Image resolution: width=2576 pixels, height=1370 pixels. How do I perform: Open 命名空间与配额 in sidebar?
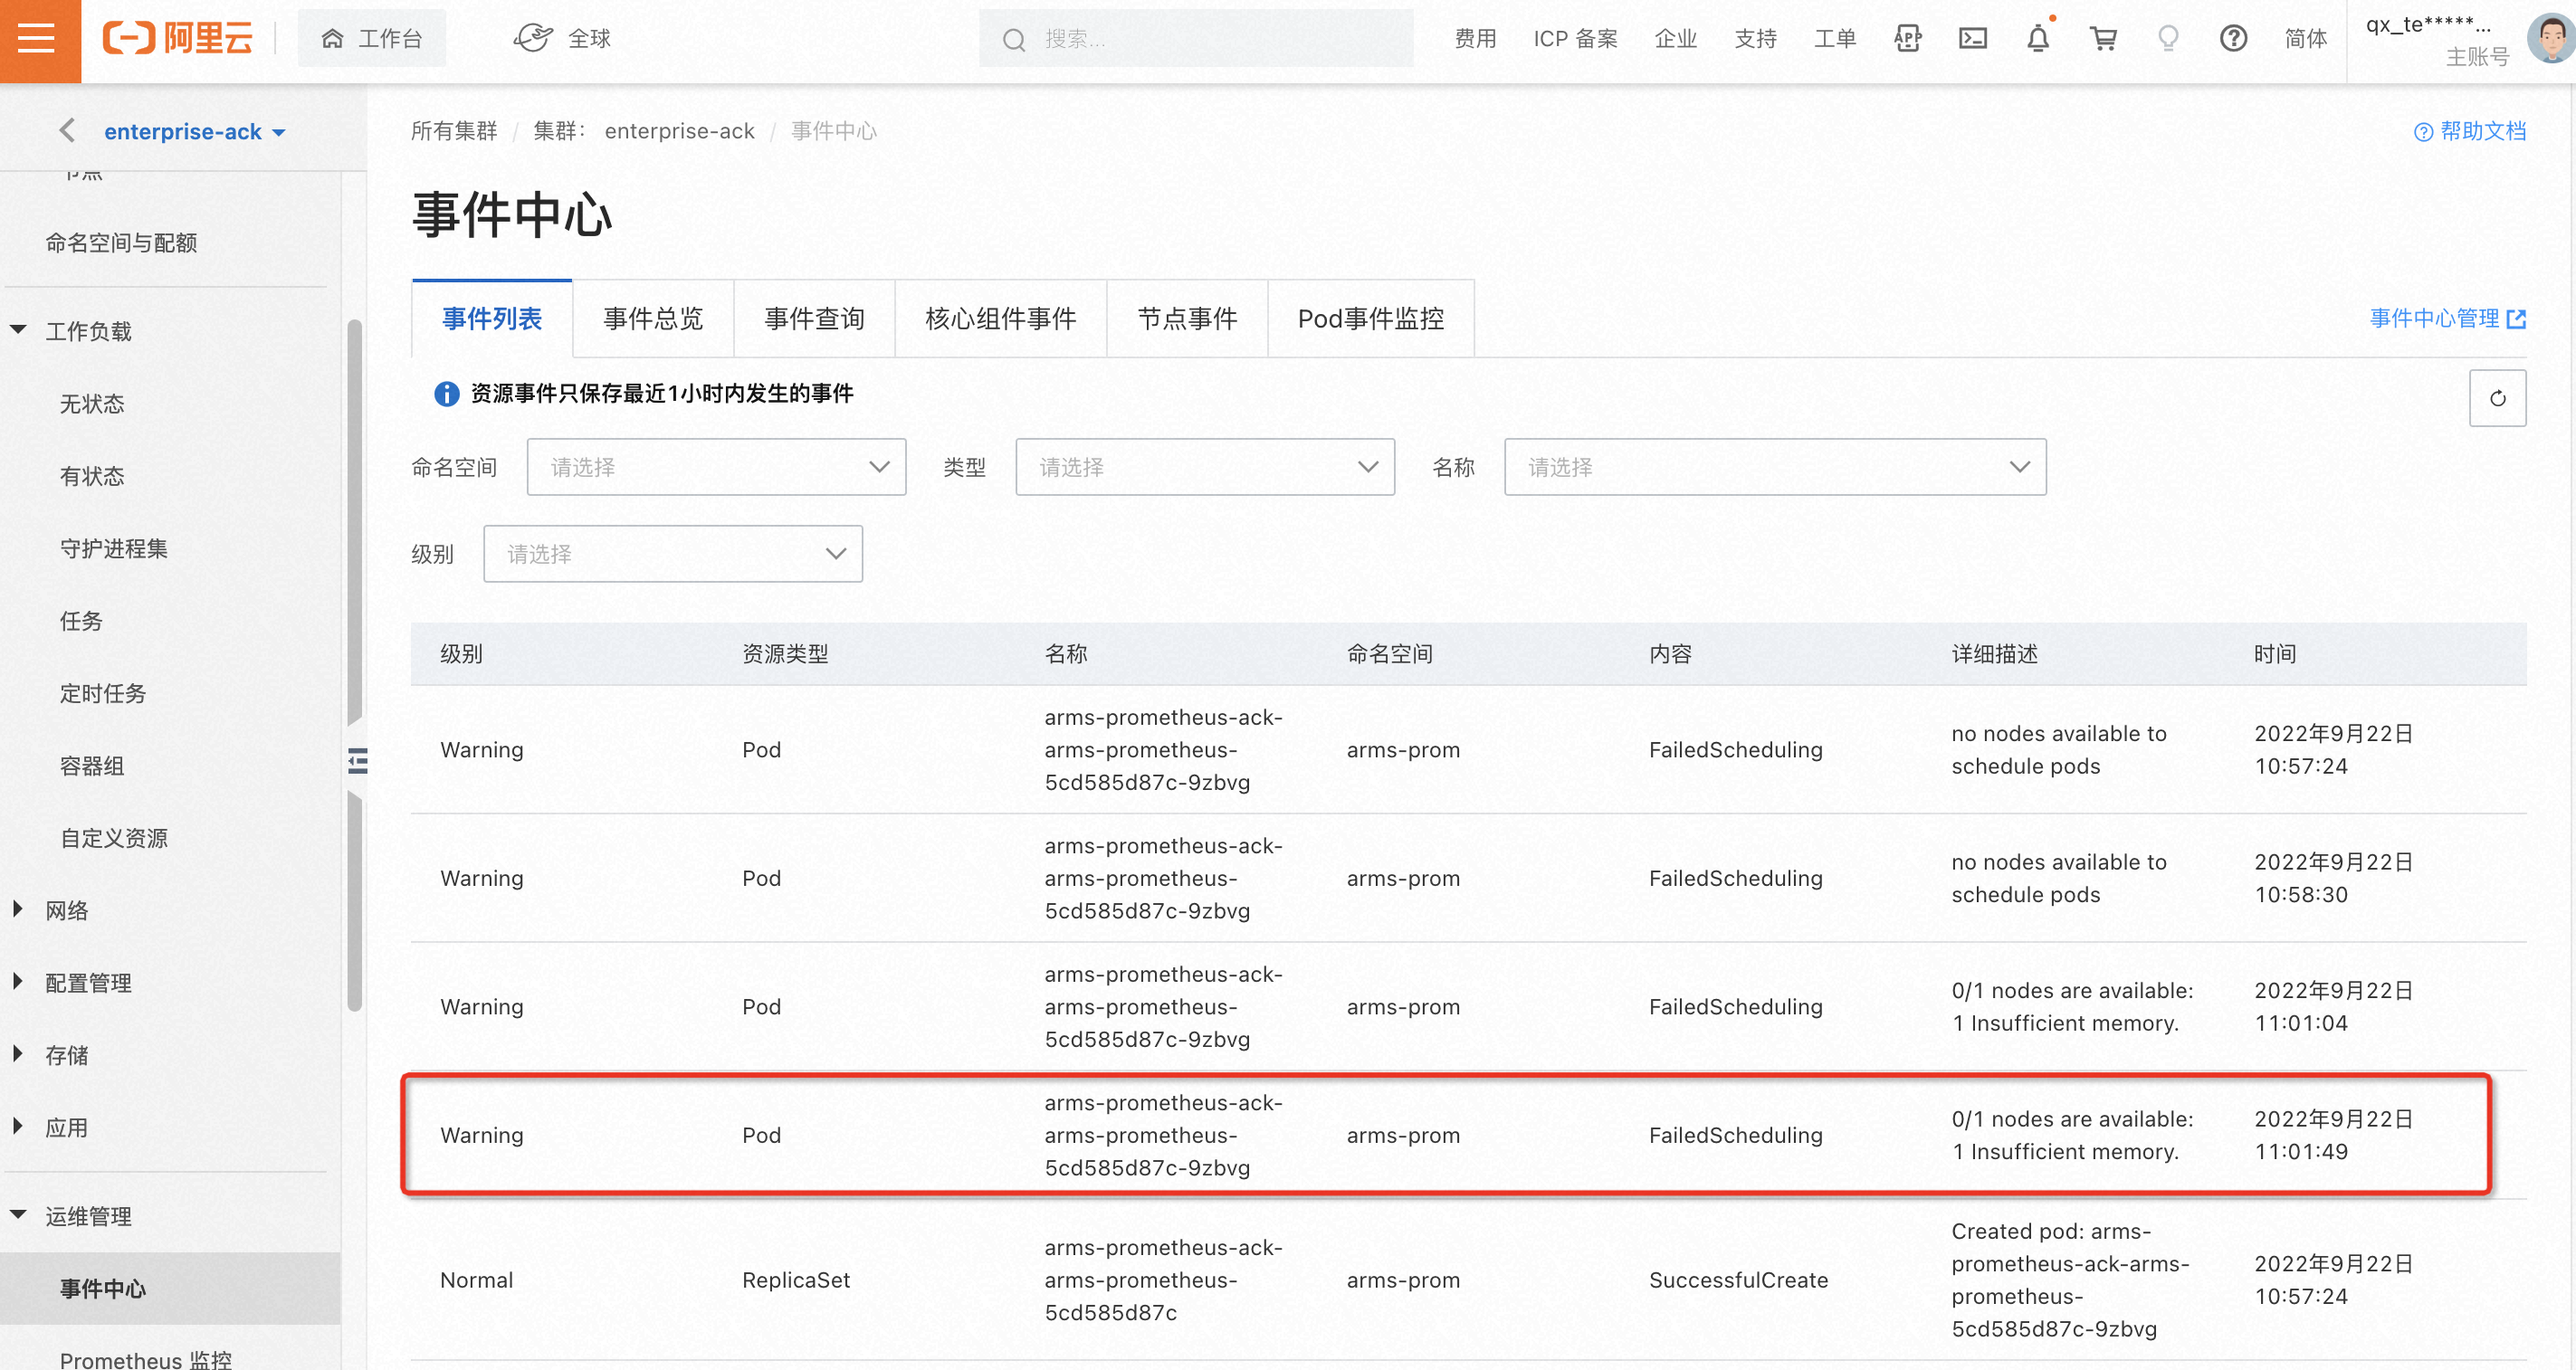tap(121, 243)
